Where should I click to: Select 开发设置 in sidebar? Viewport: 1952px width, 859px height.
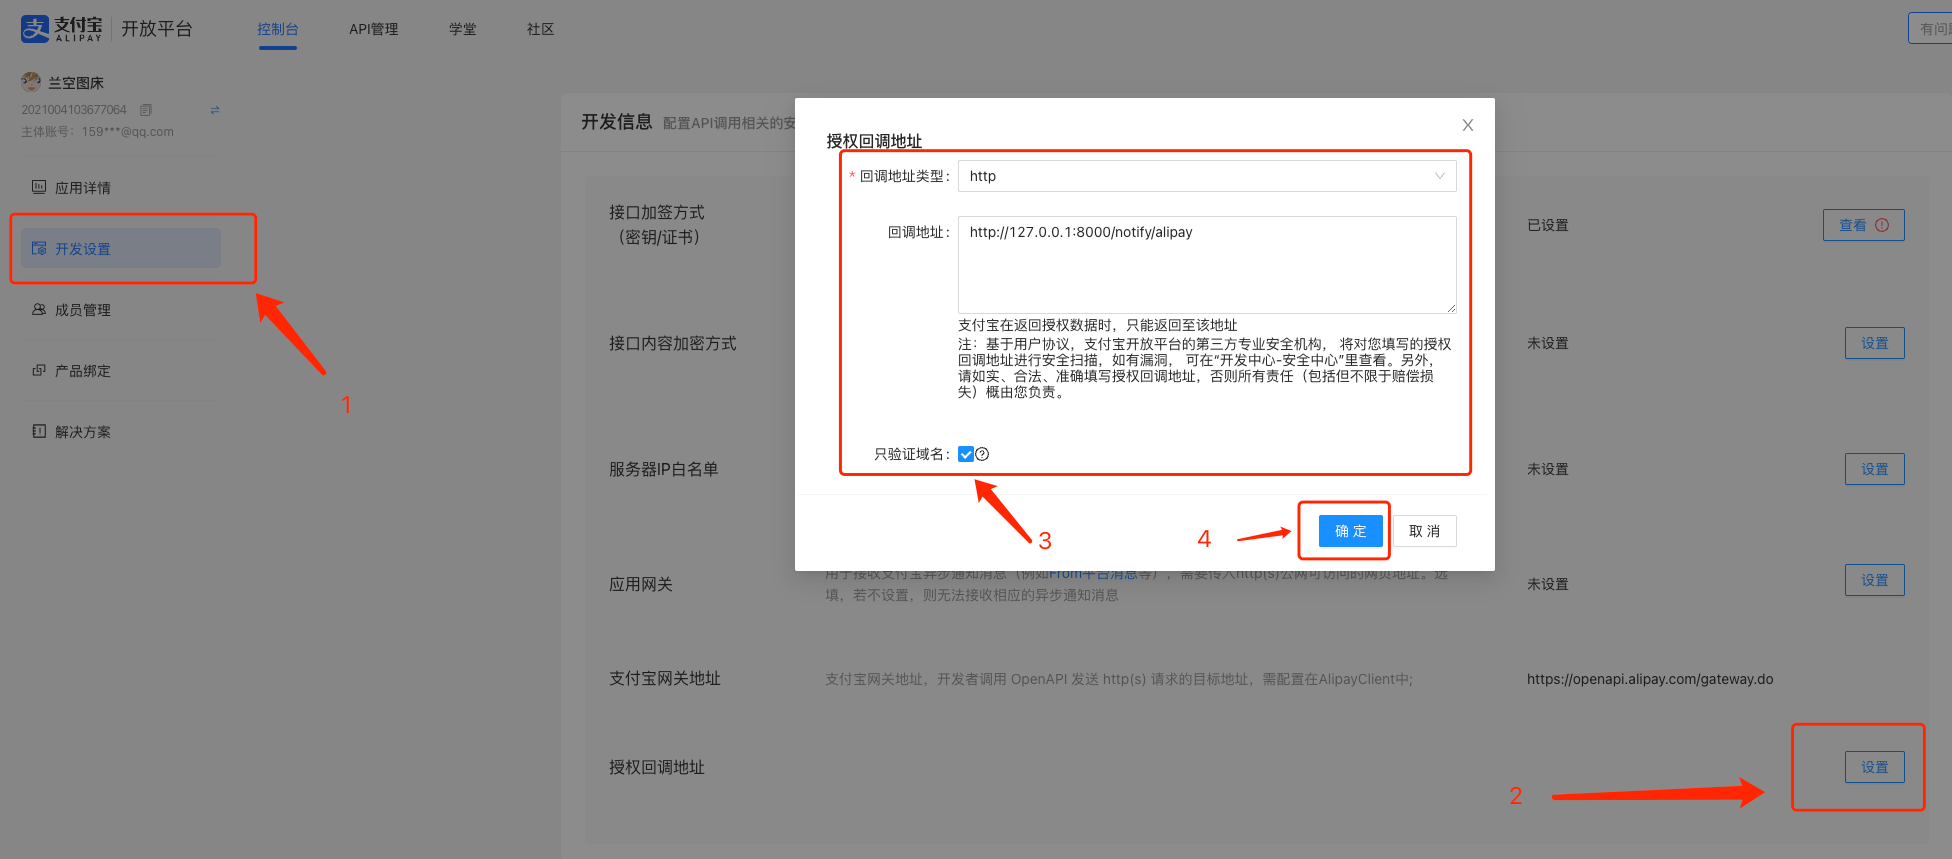pos(121,248)
